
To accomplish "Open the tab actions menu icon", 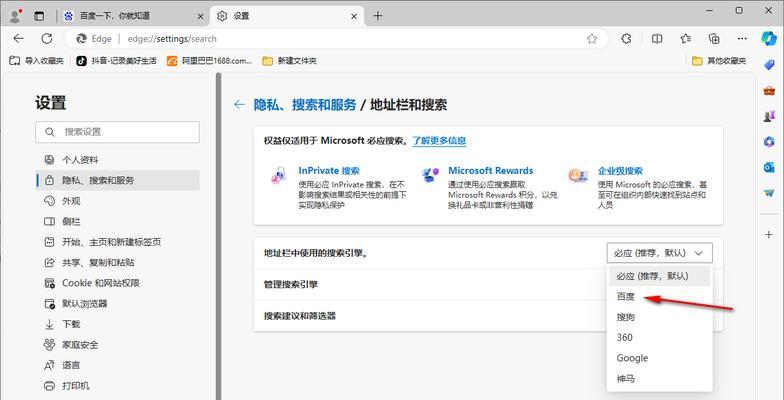I will [x=39, y=16].
